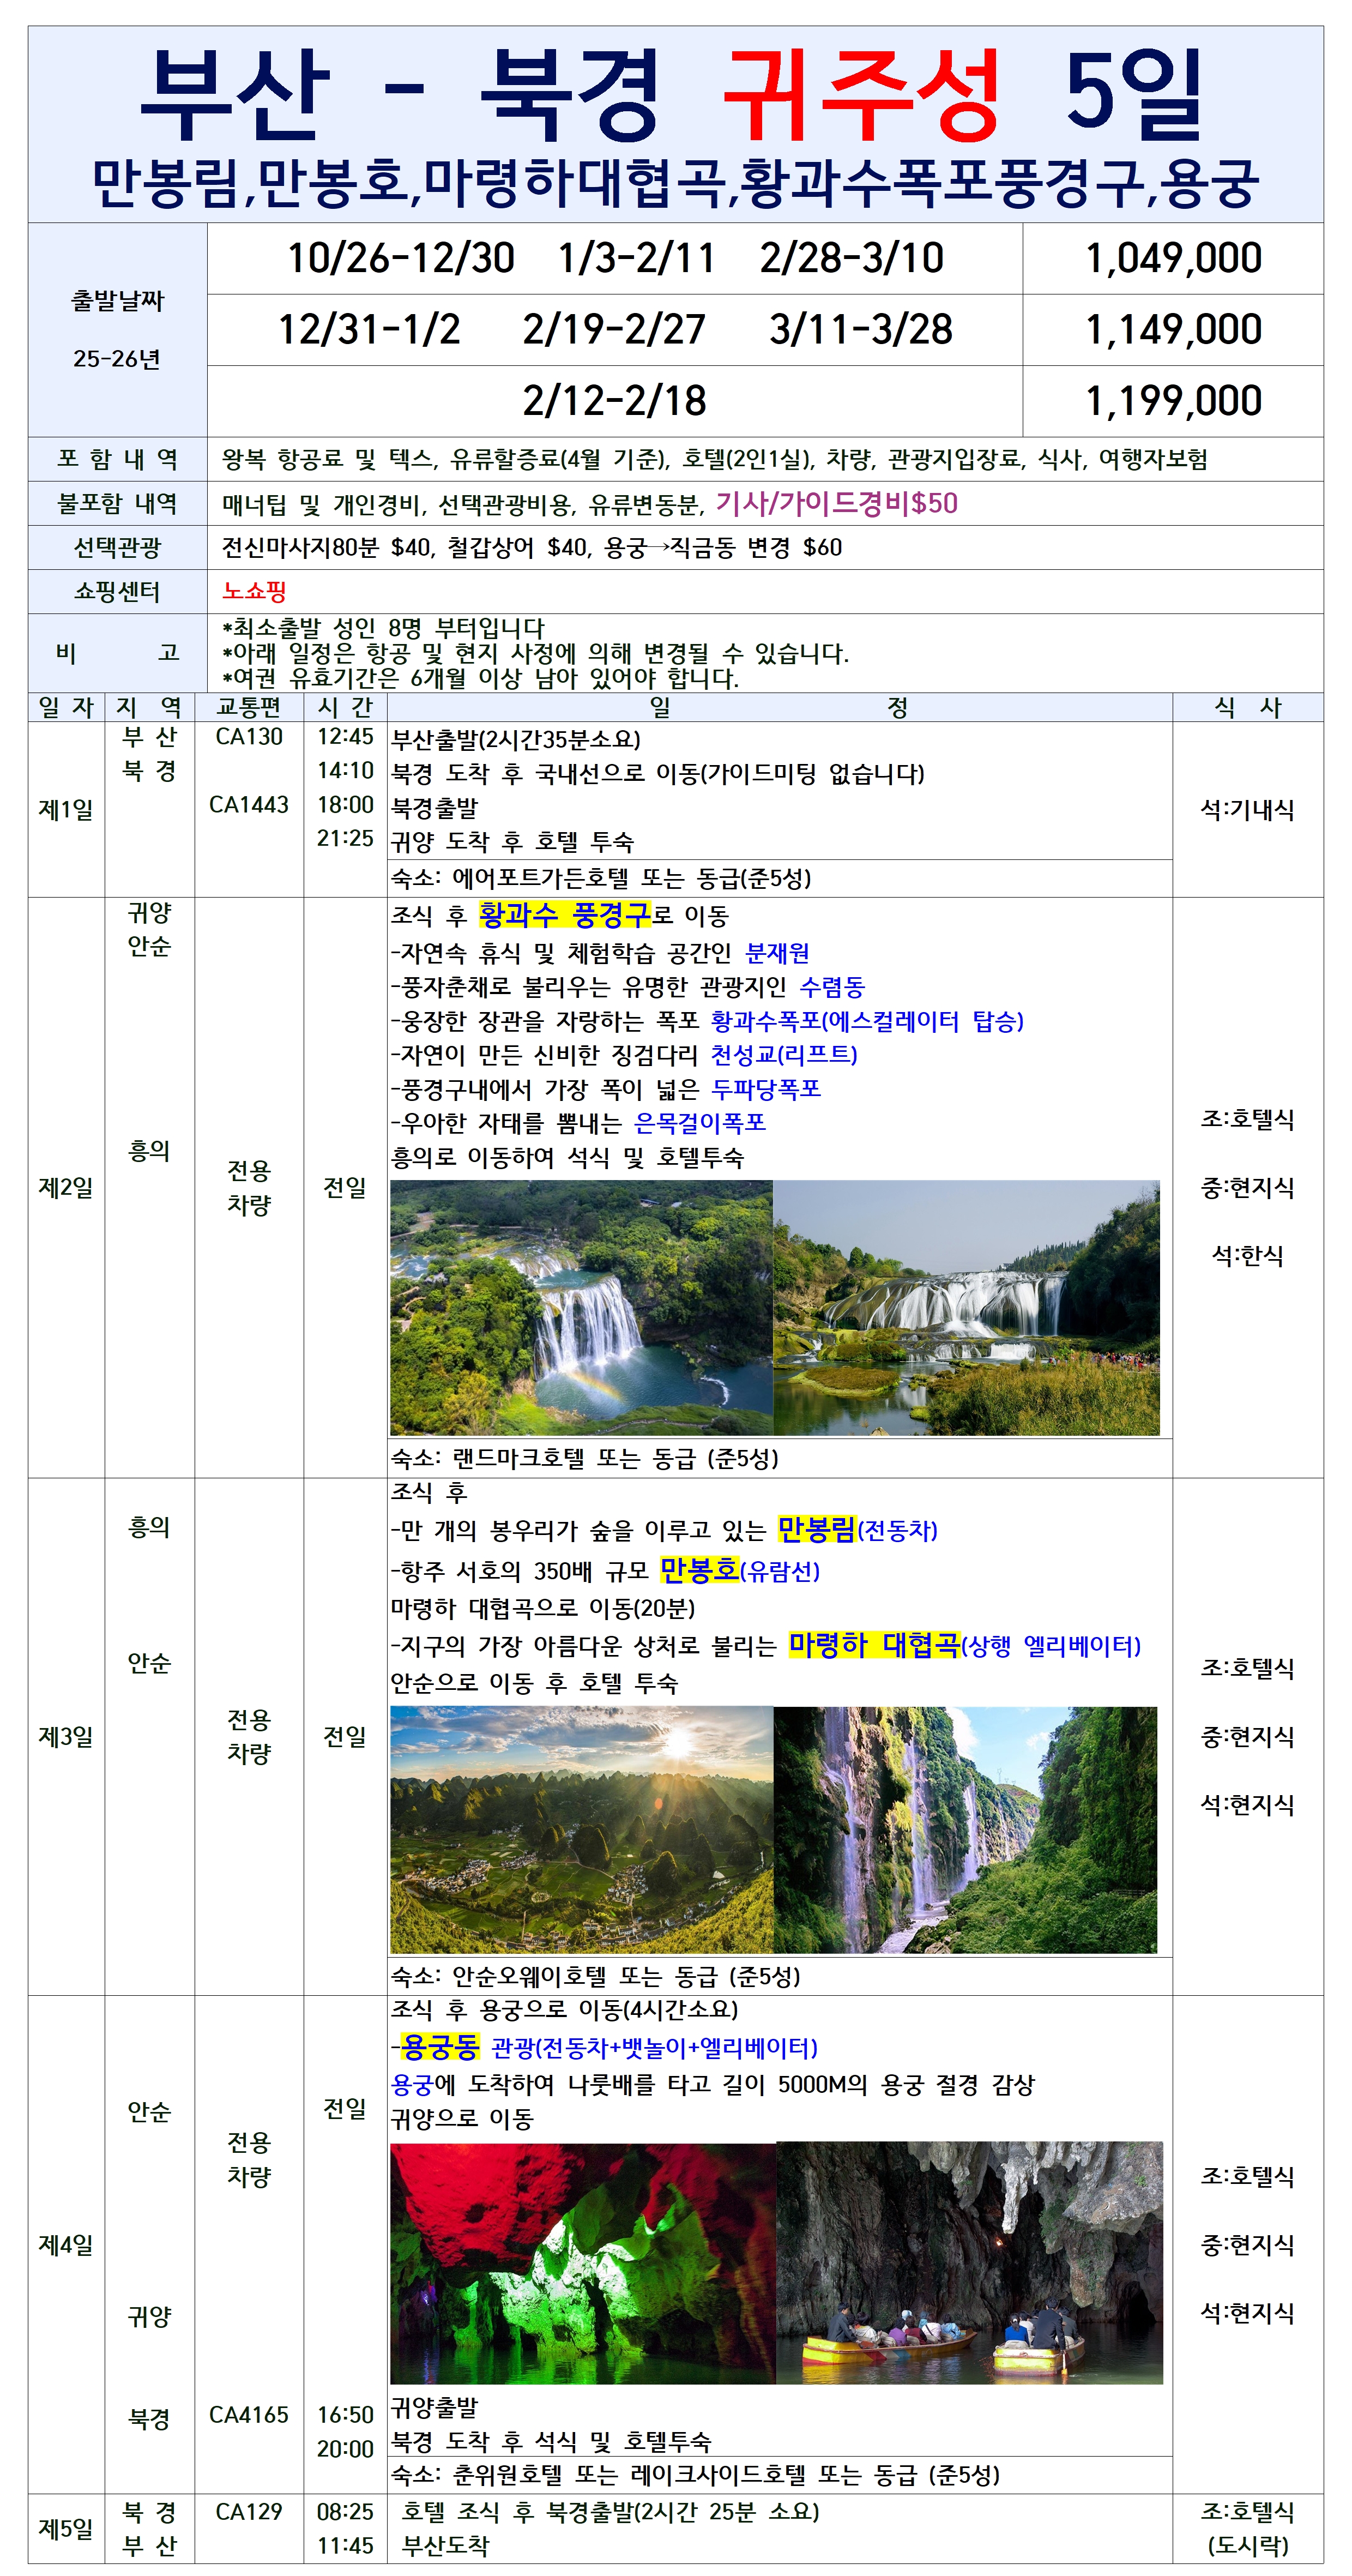Click the red 노쇼핑 text
Image resolution: width=1352 pixels, height=2576 pixels.
[x=254, y=591]
